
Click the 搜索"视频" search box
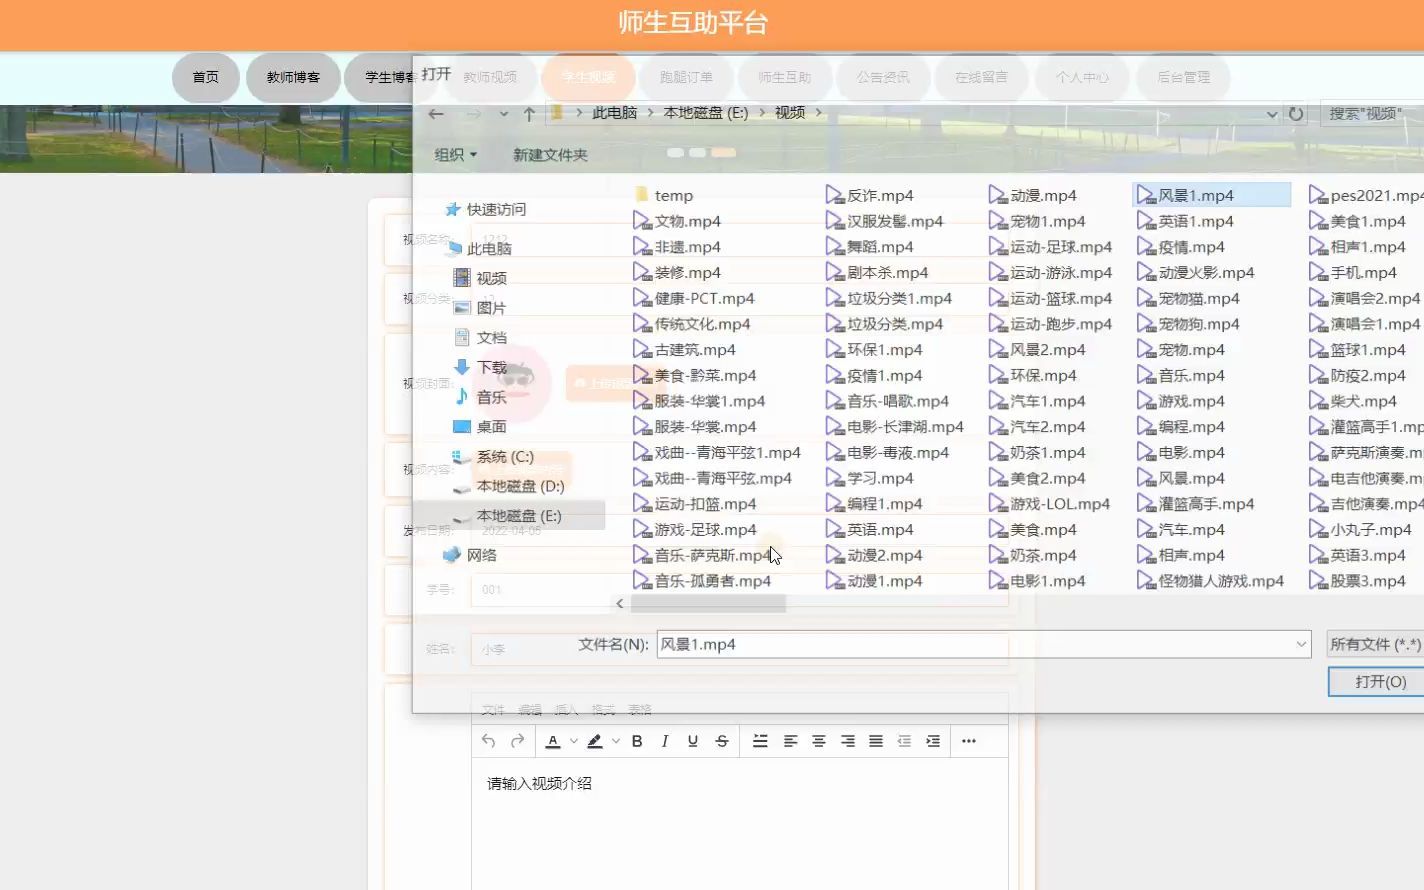coord(1372,114)
